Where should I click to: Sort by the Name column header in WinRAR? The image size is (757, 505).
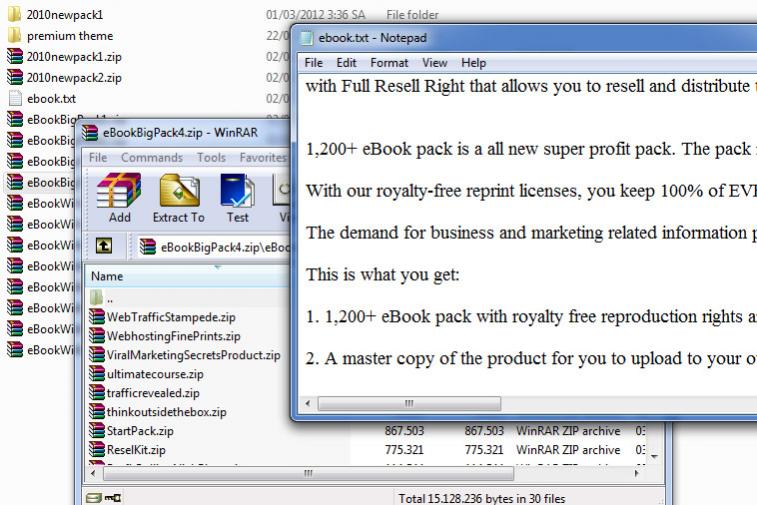pos(188,276)
